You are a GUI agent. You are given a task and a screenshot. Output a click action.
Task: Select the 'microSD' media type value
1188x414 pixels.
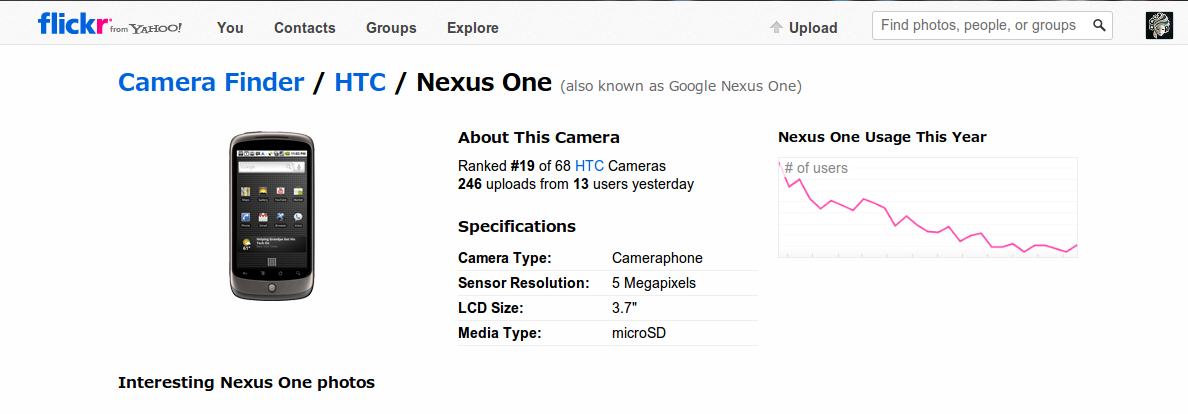click(639, 333)
